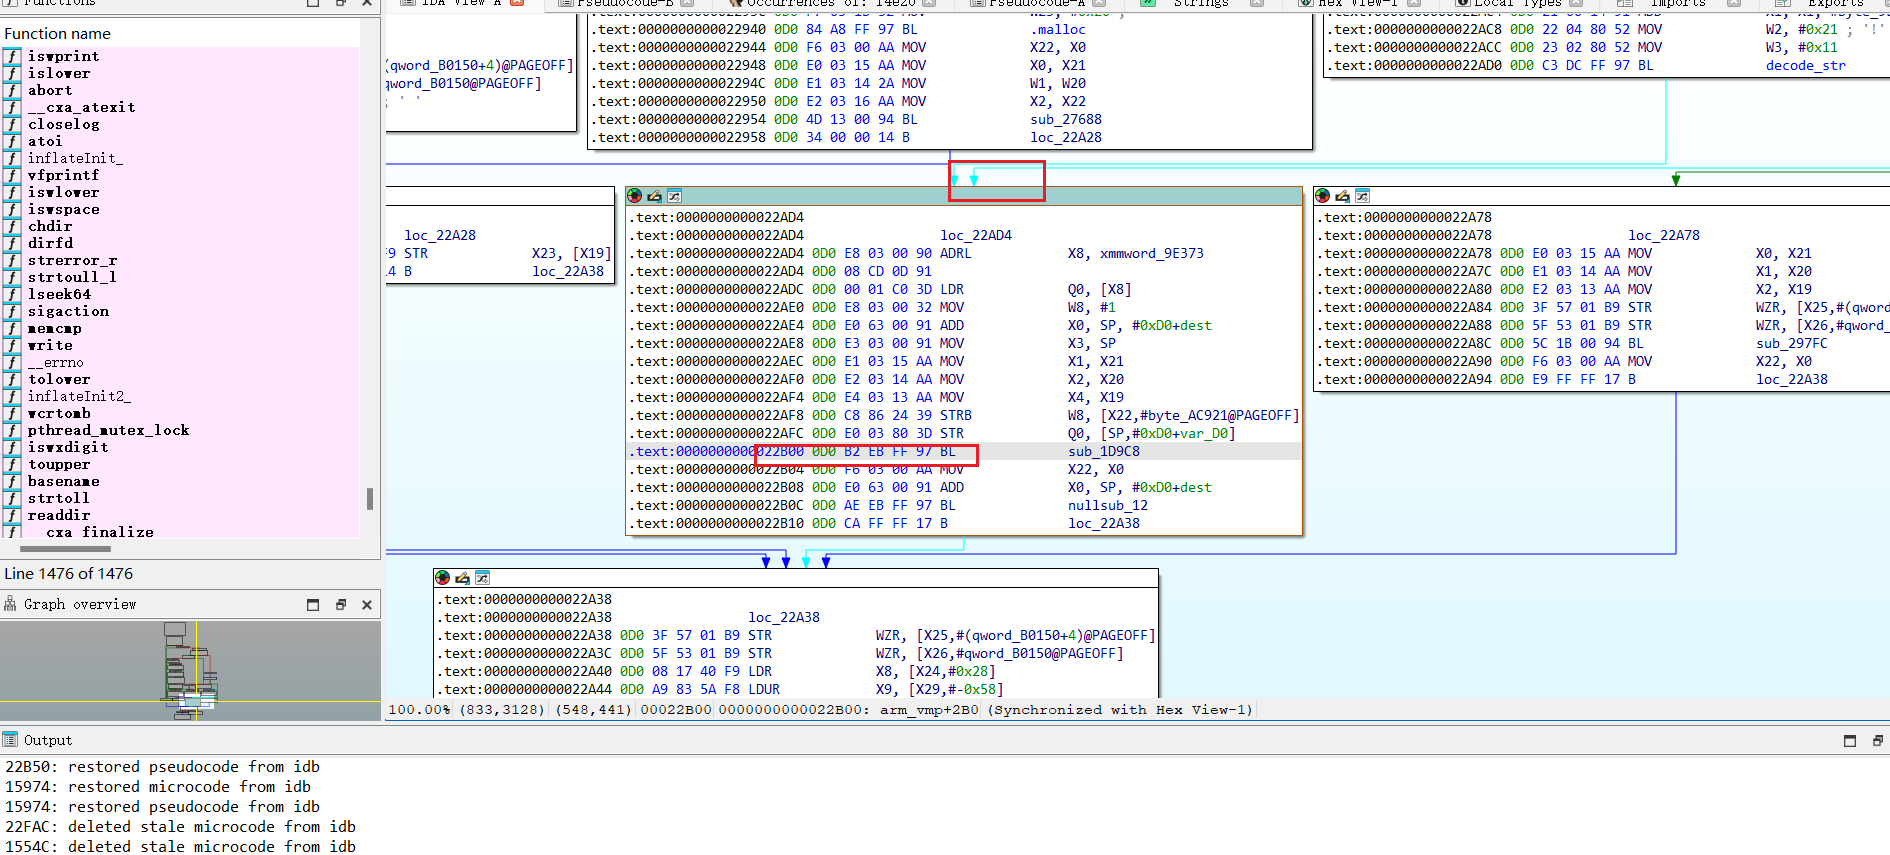The image size is (1890, 855).
Task: Click the node color icon of loc_22A78 block
Action: 1322,196
